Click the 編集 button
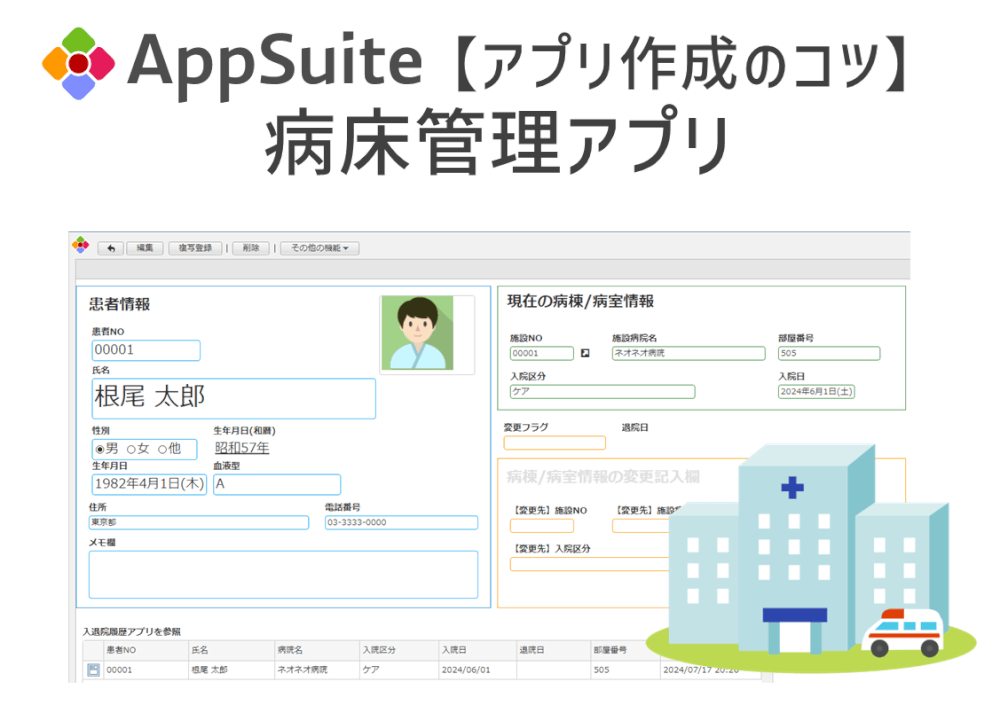This screenshot has width=1000, height=713. 145,247
